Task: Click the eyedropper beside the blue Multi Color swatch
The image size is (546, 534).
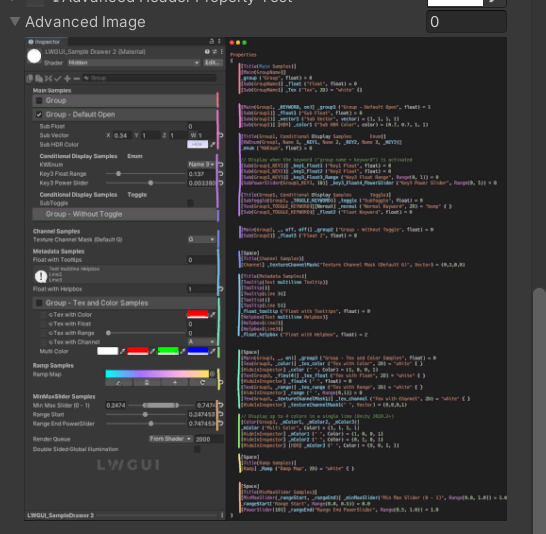Action: (x=212, y=352)
